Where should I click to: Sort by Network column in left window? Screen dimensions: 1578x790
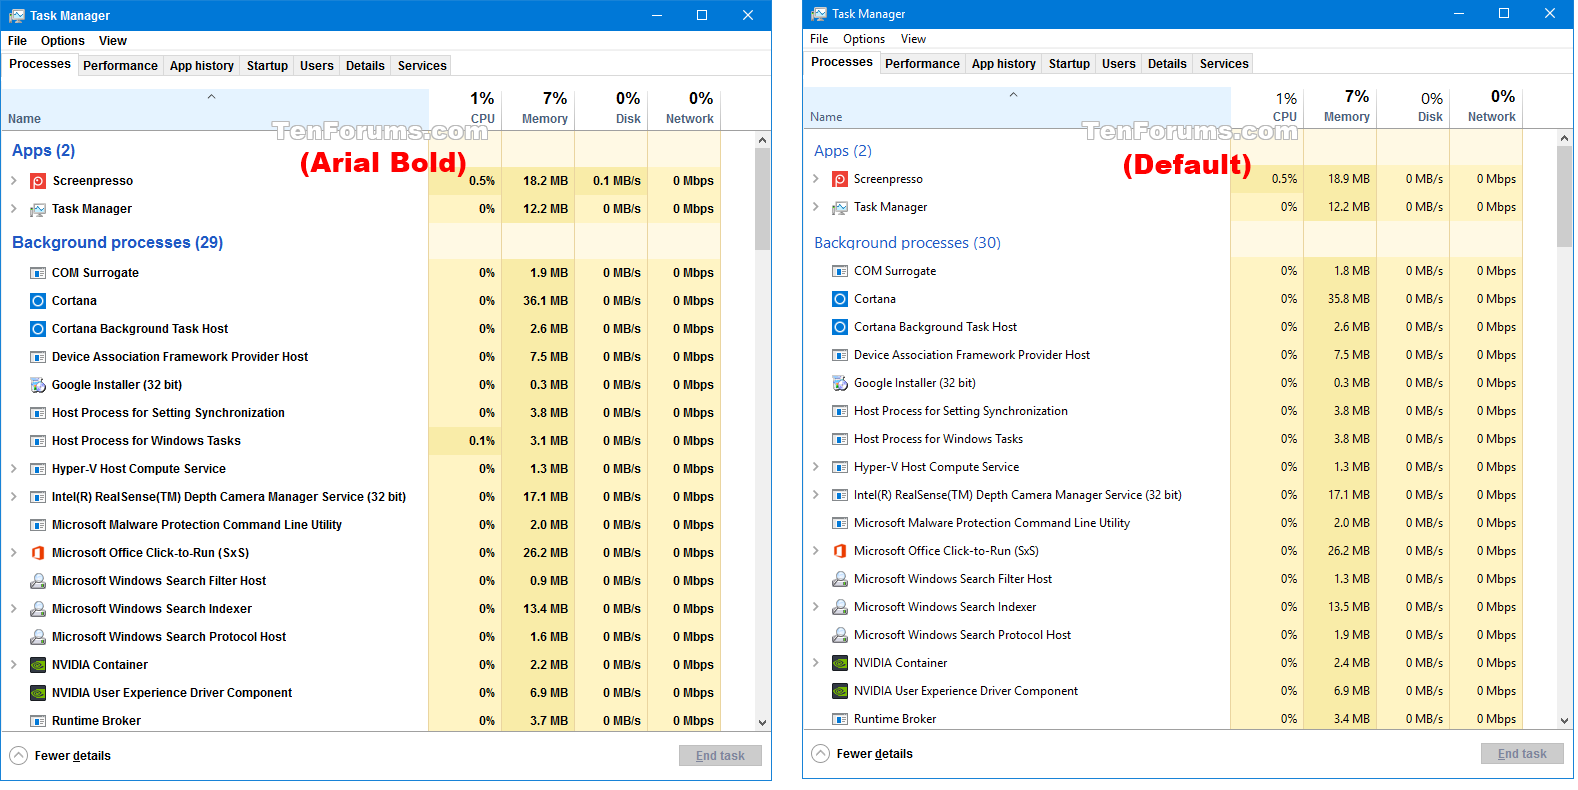tap(684, 109)
